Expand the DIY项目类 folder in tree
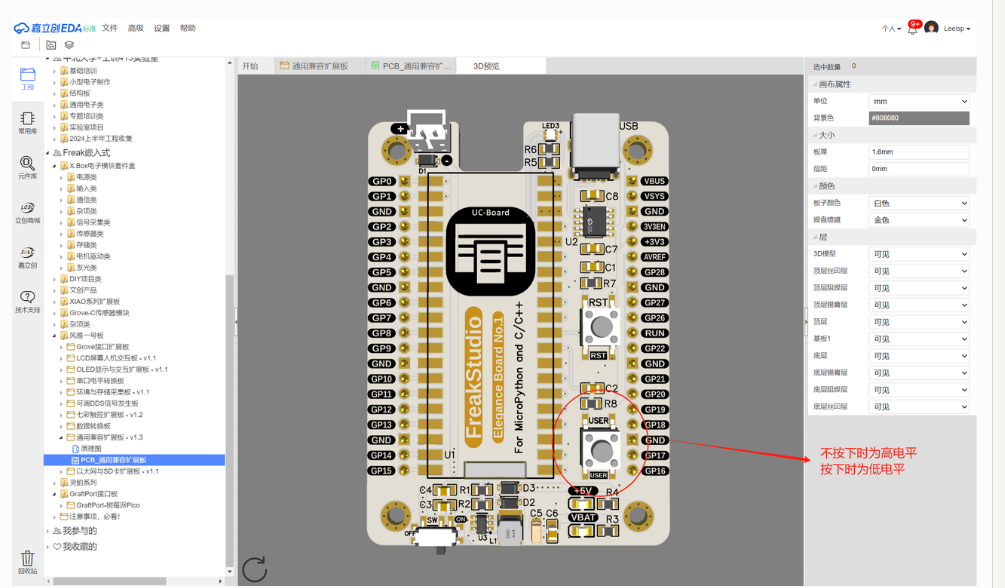This screenshot has height=588, width=1005. coord(54,279)
